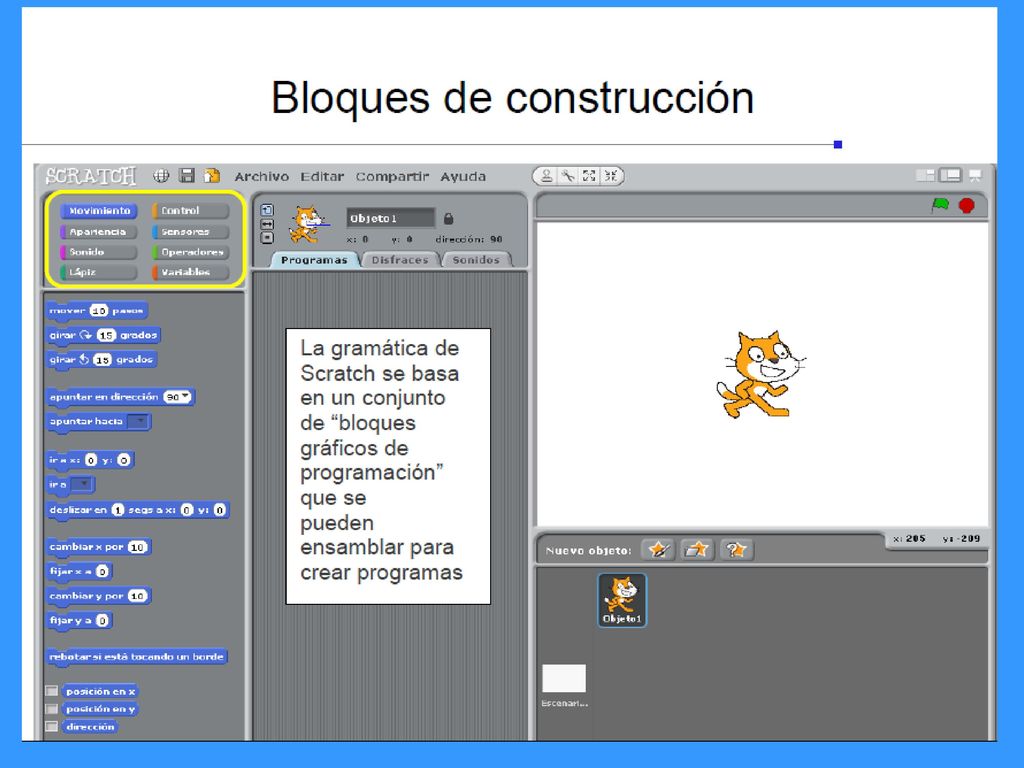Click the 'rebotar si está tocando un borde' block
The image size is (1024, 768).
pos(136,656)
